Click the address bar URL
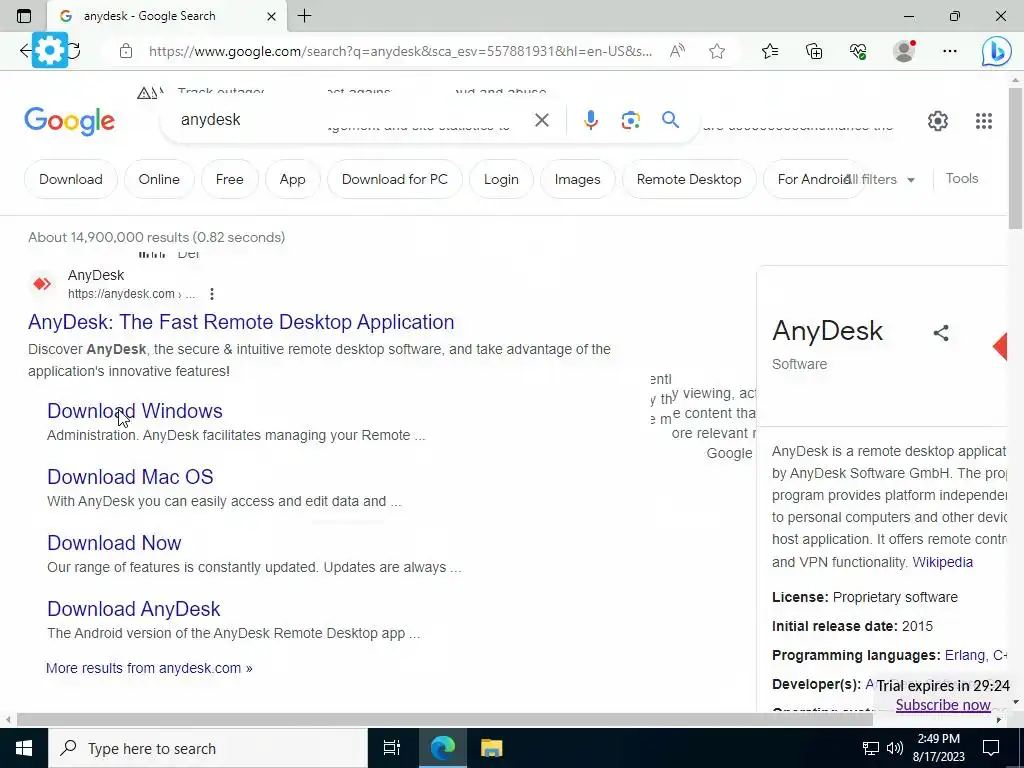This screenshot has width=1024, height=768. pyautogui.click(x=400, y=51)
